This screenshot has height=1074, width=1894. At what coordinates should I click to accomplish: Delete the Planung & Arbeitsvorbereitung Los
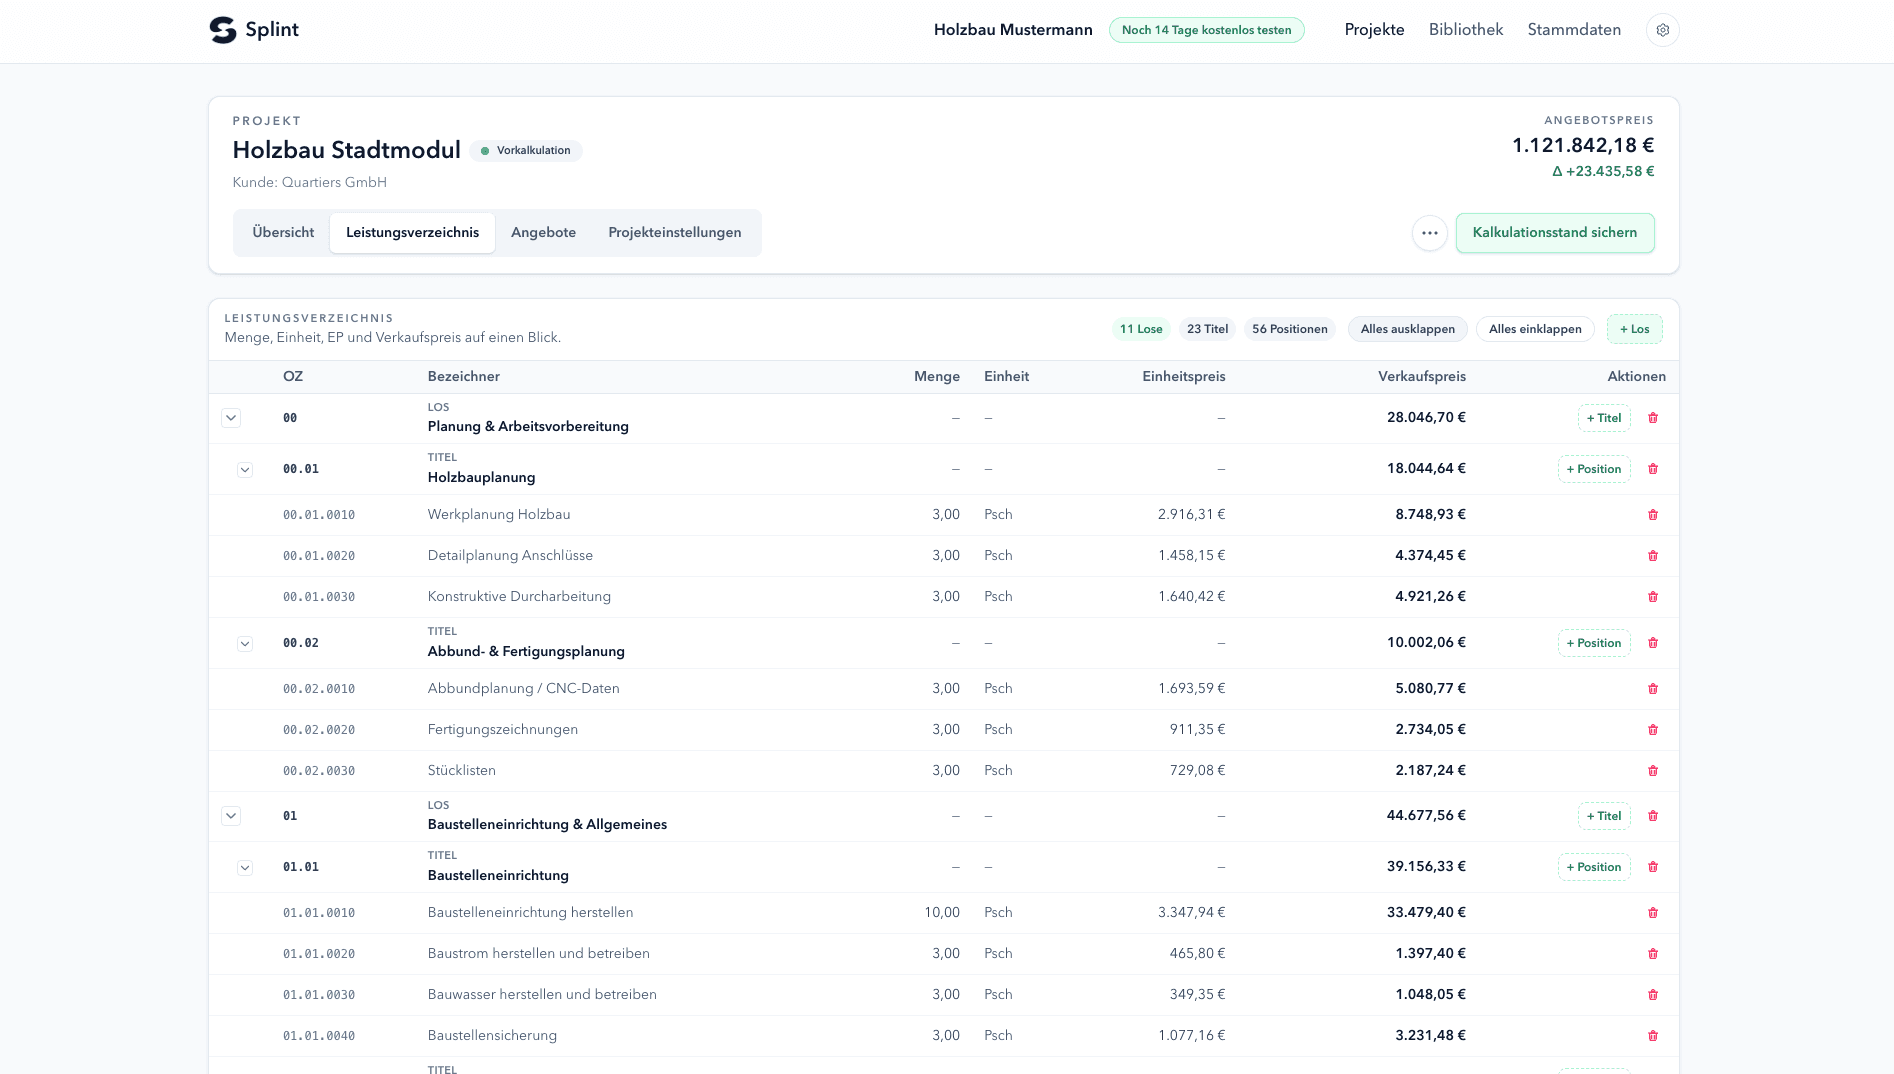pyautogui.click(x=1653, y=418)
